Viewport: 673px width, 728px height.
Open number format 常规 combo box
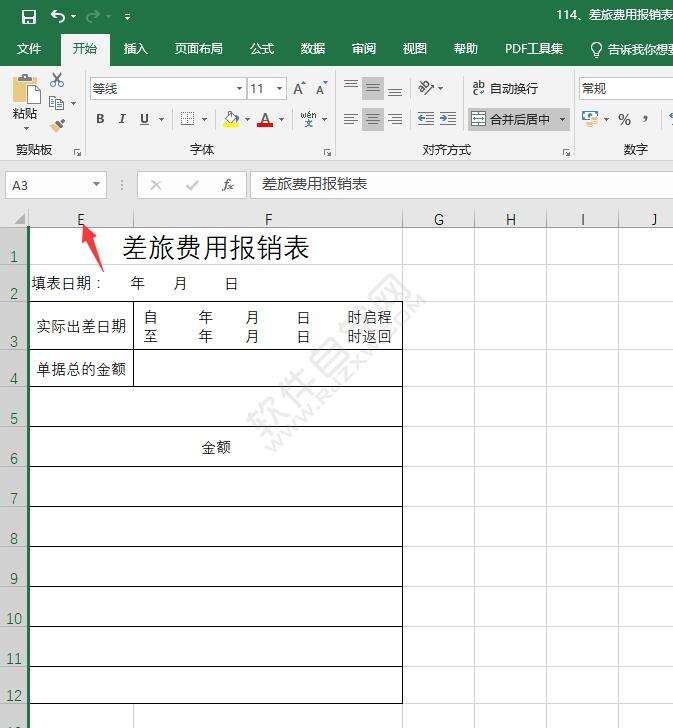626,88
